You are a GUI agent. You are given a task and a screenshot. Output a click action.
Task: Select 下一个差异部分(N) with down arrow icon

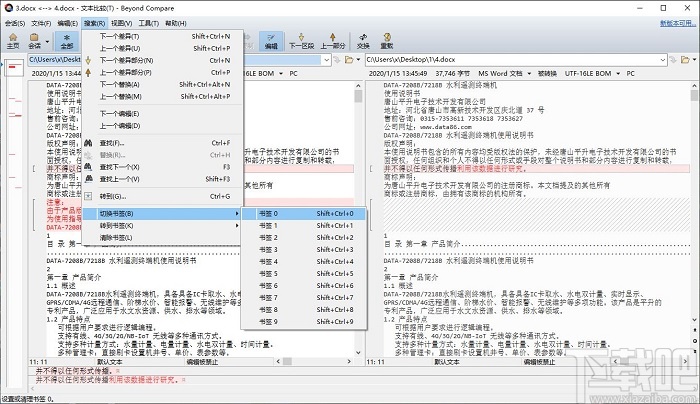(x=163, y=60)
